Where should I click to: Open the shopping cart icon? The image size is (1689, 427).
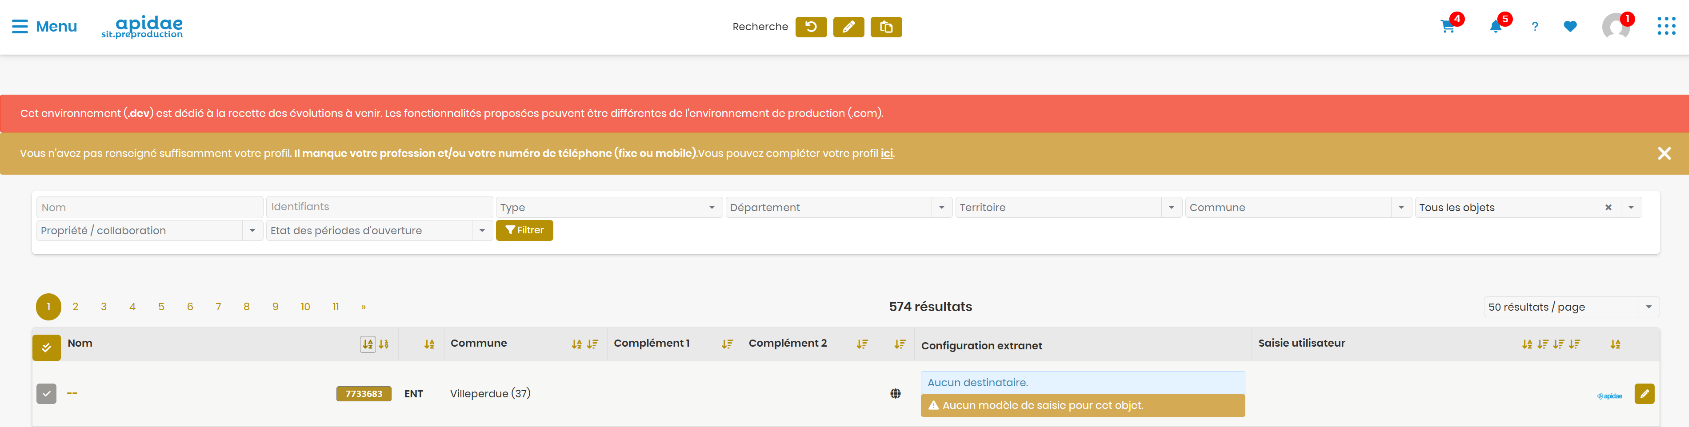pos(1447,27)
